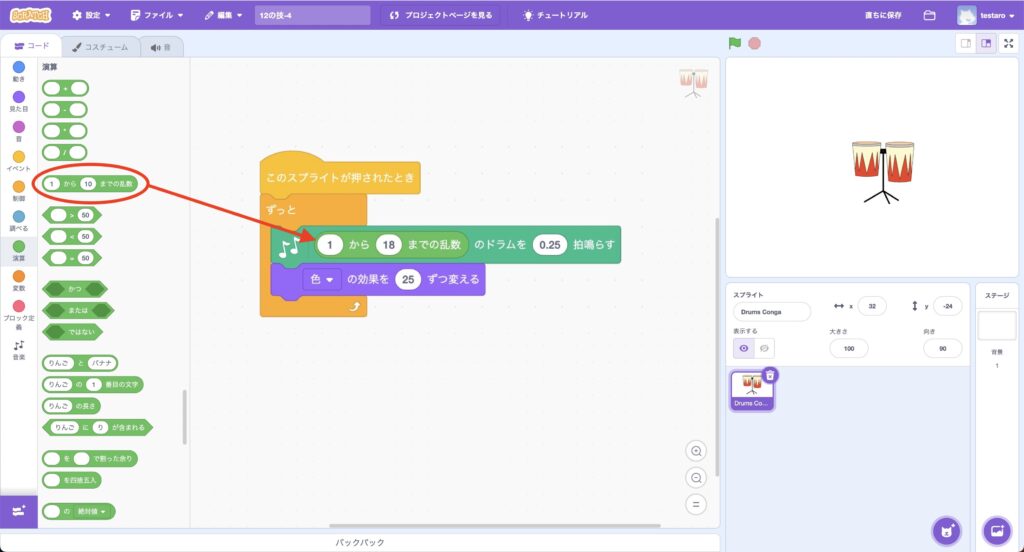Click the りんご と バナナ join block
Image resolution: width=1024 pixels, height=552 pixels.
click(80, 363)
